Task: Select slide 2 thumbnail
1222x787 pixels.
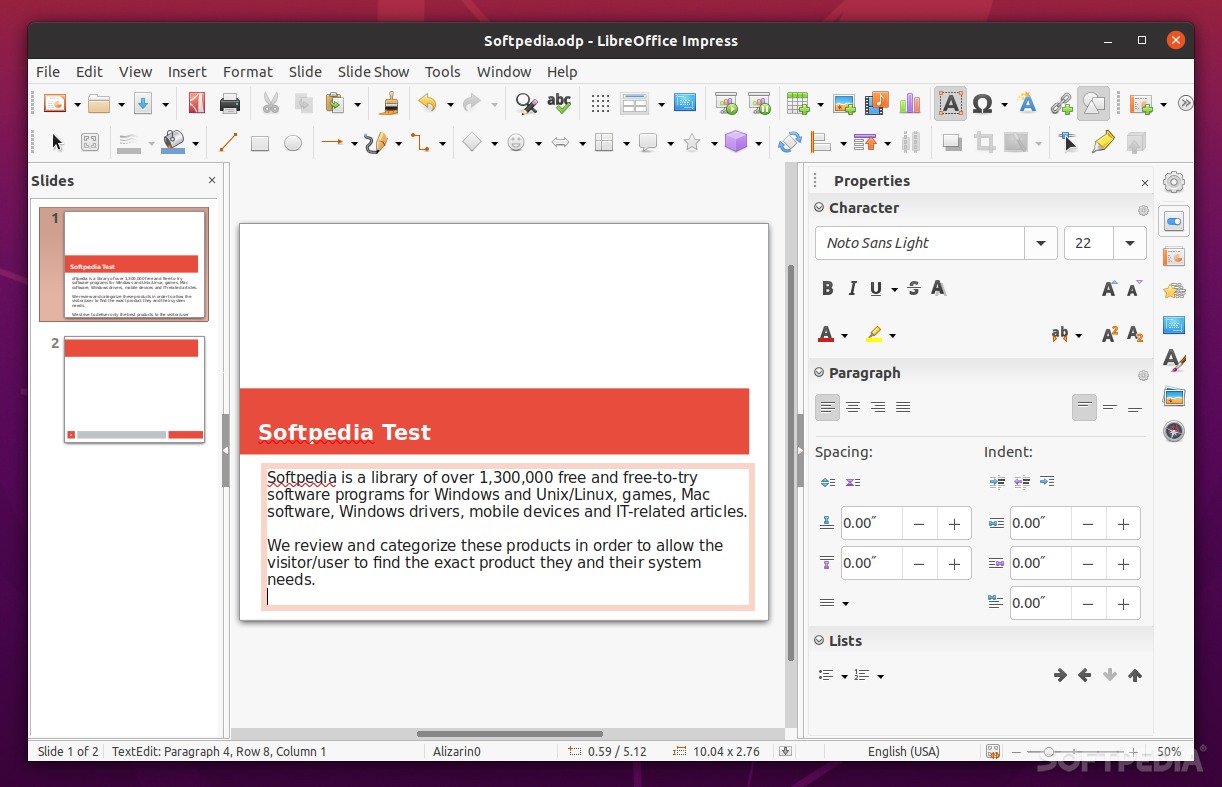Action: point(134,389)
